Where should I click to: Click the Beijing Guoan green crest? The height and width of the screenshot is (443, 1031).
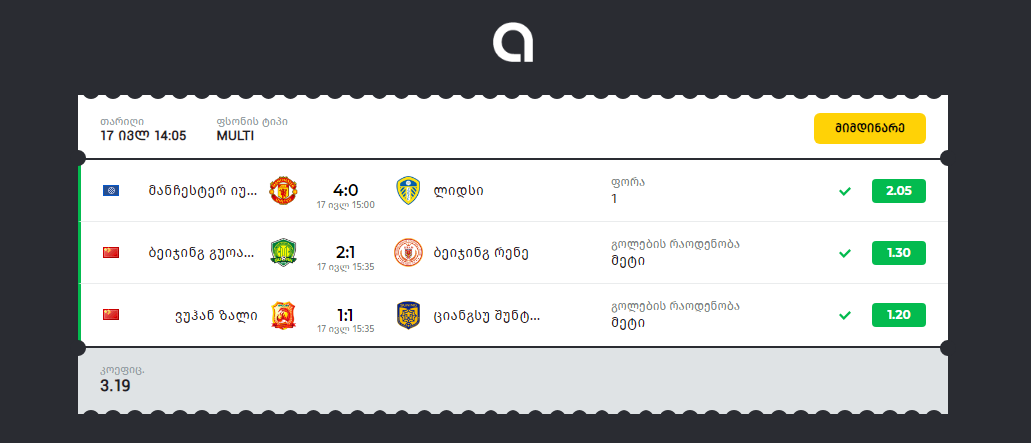pyautogui.click(x=284, y=252)
